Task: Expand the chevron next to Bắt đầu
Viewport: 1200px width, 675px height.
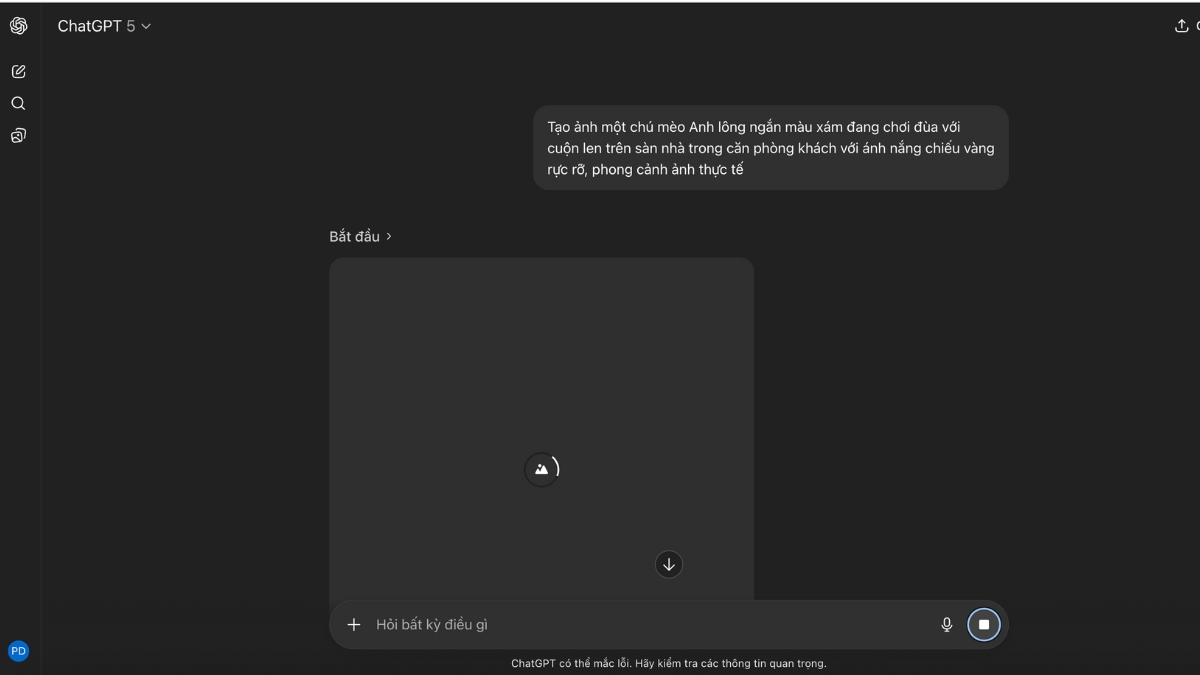Action: click(x=389, y=237)
